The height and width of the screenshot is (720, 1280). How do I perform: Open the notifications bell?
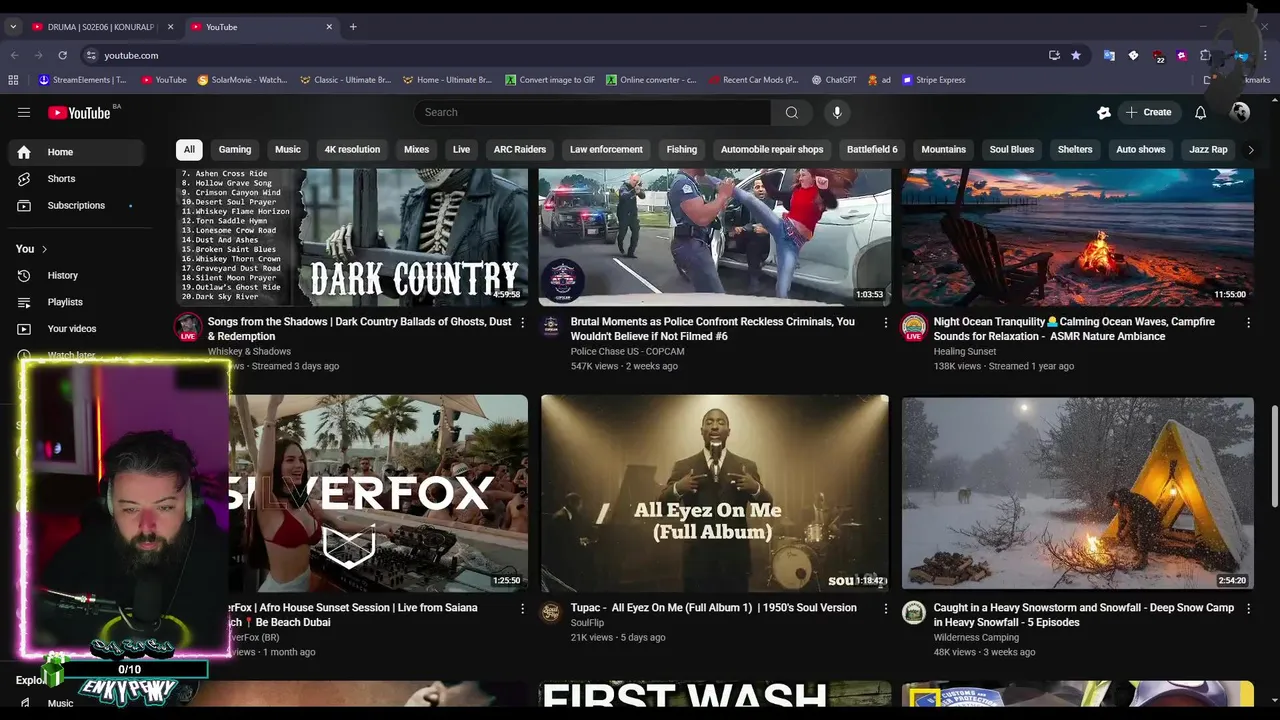pyautogui.click(x=1200, y=112)
